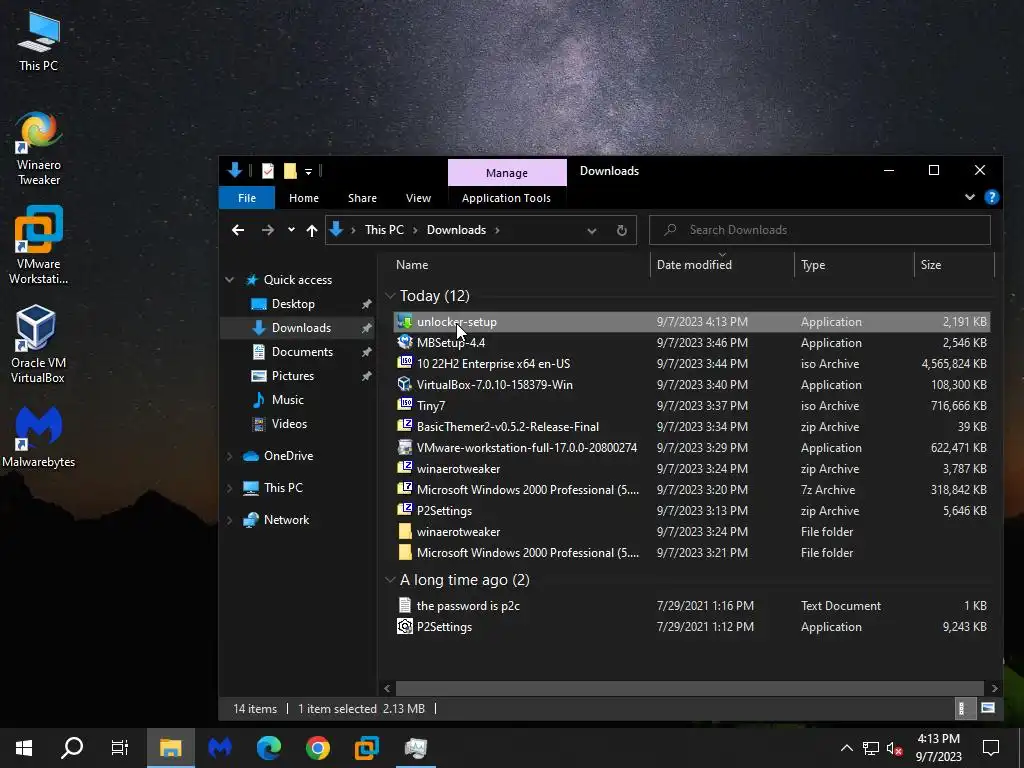Viewport: 1024px width, 768px height.
Task: Switch to Large icons view layout
Action: pyautogui.click(x=987, y=708)
